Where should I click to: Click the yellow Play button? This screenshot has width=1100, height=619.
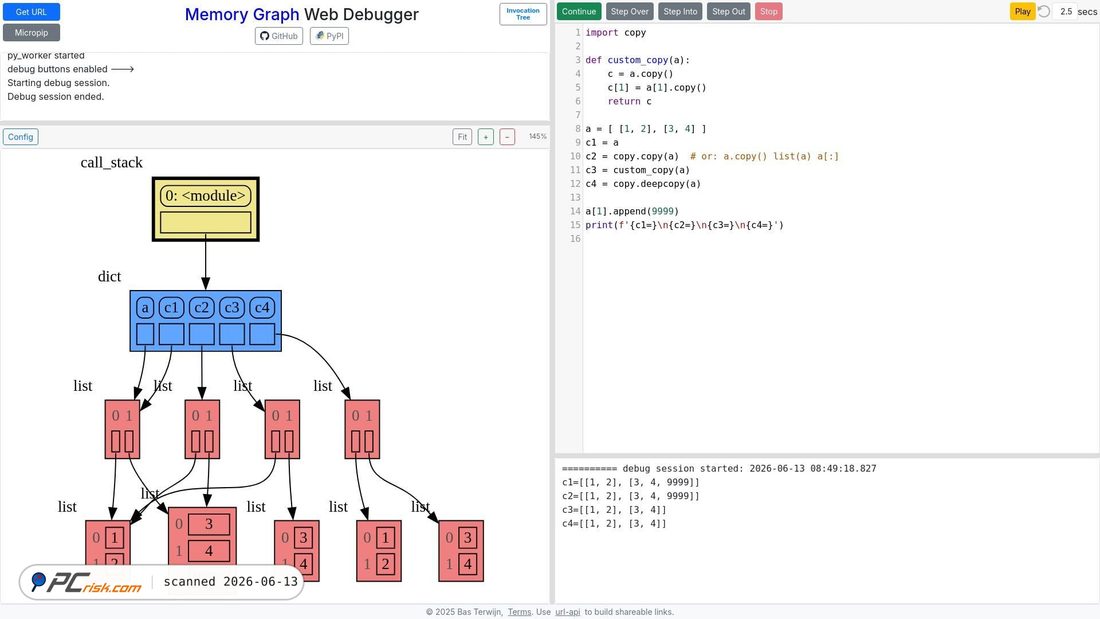(x=1022, y=11)
